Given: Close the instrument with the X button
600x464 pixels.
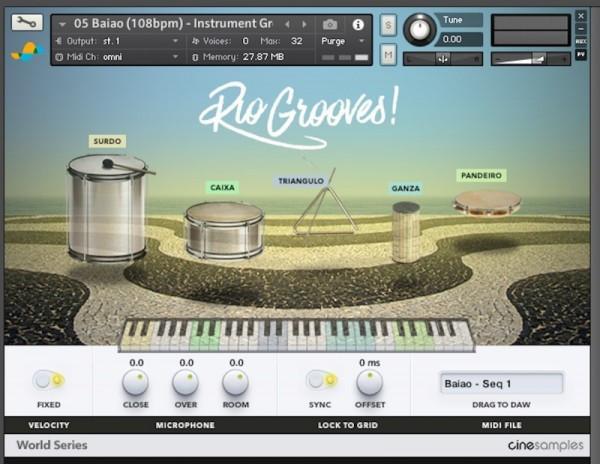Looking at the screenshot, I should coord(580,16).
